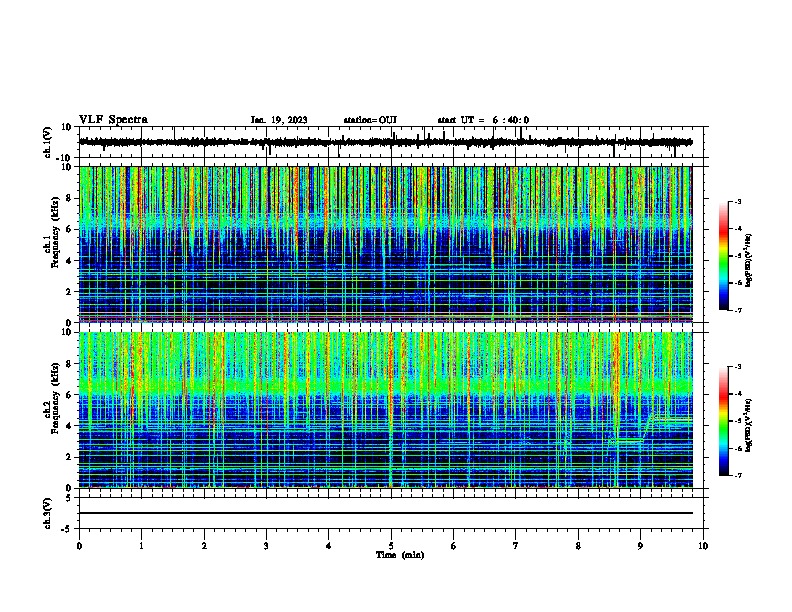Click the ch.2 colorbar "-7" bottom label
The height and width of the screenshot is (612, 792).
[738, 476]
